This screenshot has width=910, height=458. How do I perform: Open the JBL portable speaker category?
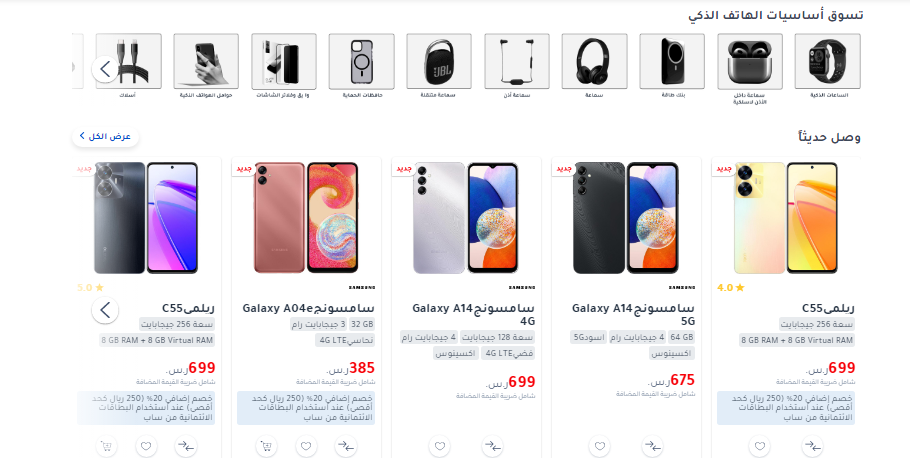pos(439,66)
